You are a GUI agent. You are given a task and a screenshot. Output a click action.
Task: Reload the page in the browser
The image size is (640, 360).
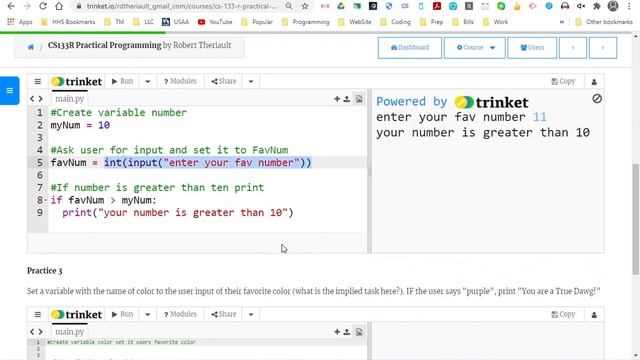pos(43,6)
